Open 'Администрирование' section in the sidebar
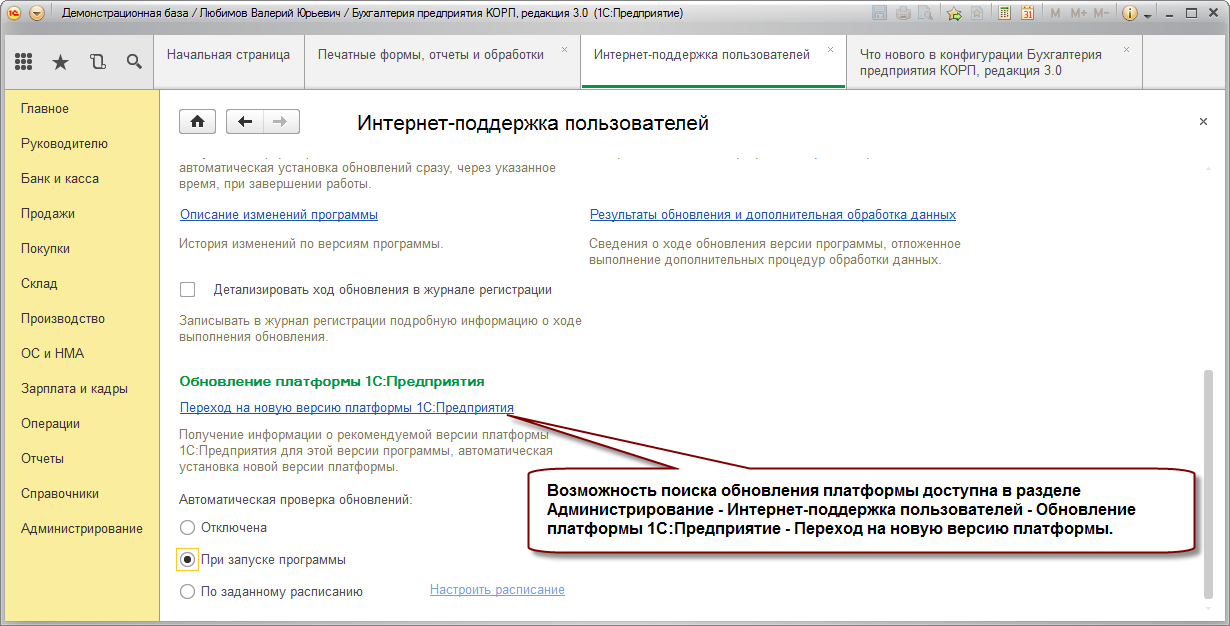The height and width of the screenshot is (626, 1230). tap(82, 528)
